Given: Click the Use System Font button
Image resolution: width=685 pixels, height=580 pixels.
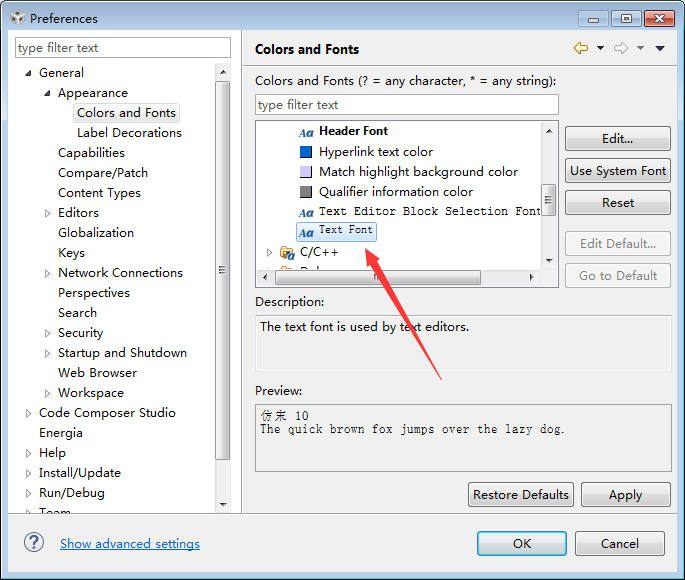Looking at the screenshot, I should click(617, 171).
